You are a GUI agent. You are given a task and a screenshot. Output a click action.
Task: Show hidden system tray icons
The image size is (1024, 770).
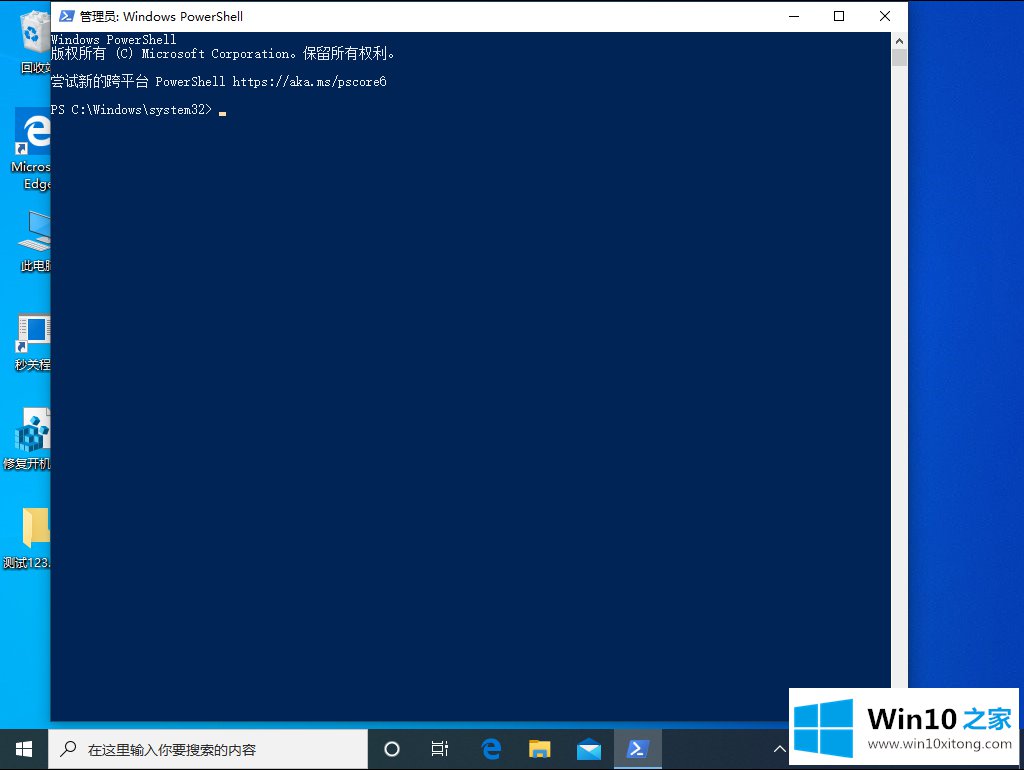click(x=779, y=749)
